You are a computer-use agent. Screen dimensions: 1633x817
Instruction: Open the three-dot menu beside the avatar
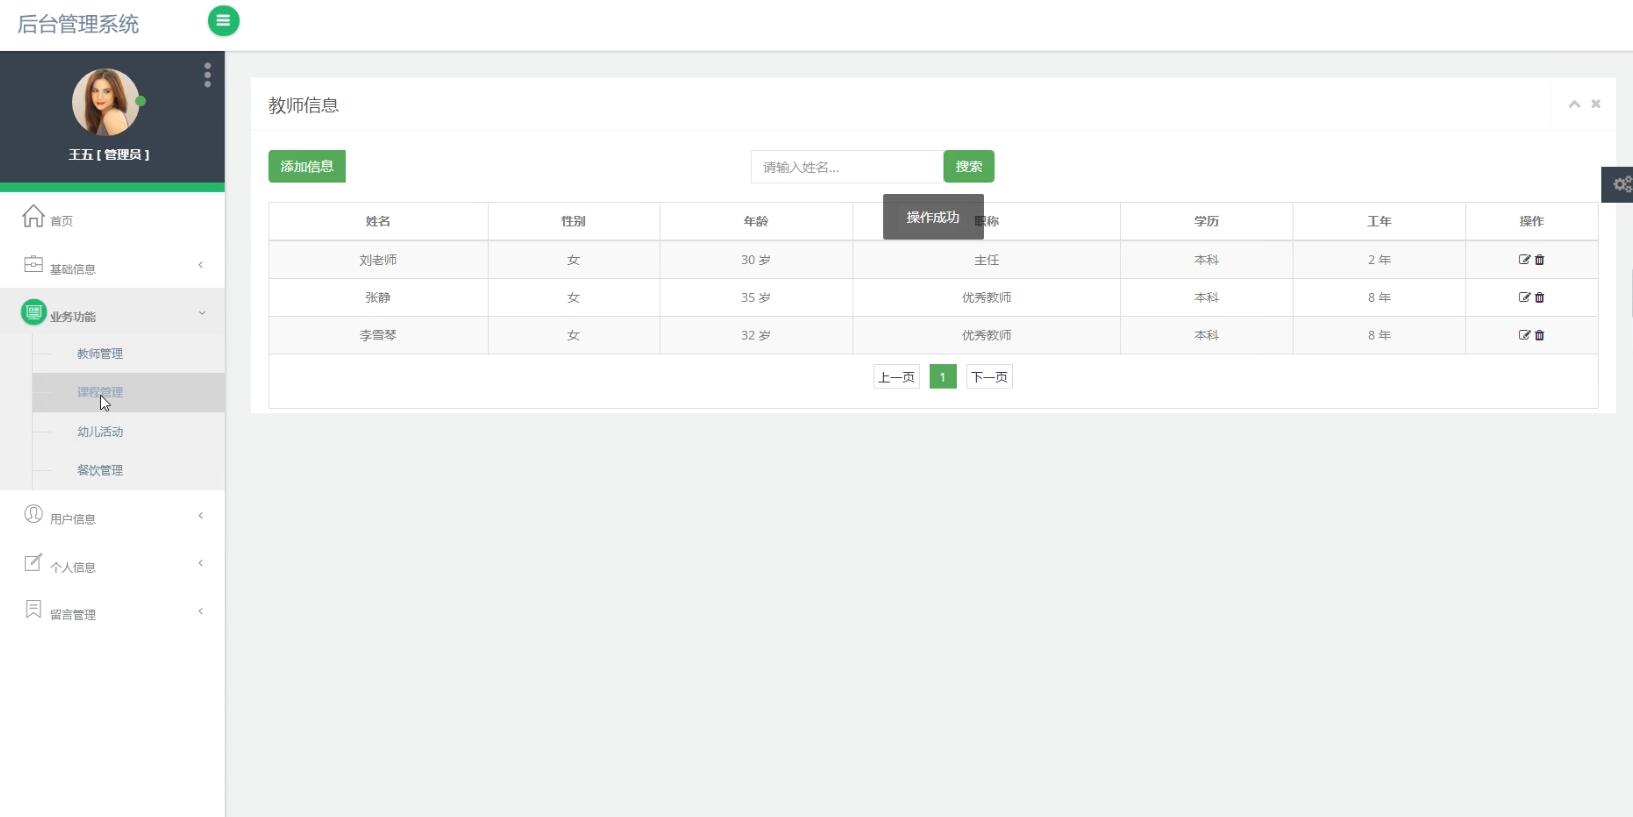pyautogui.click(x=207, y=75)
